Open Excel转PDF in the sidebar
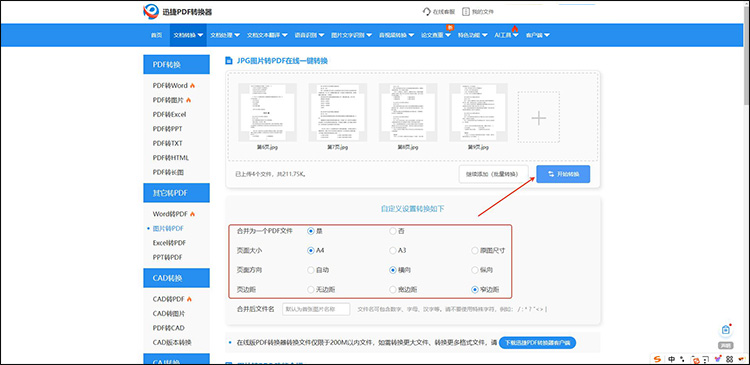 coord(169,243)
